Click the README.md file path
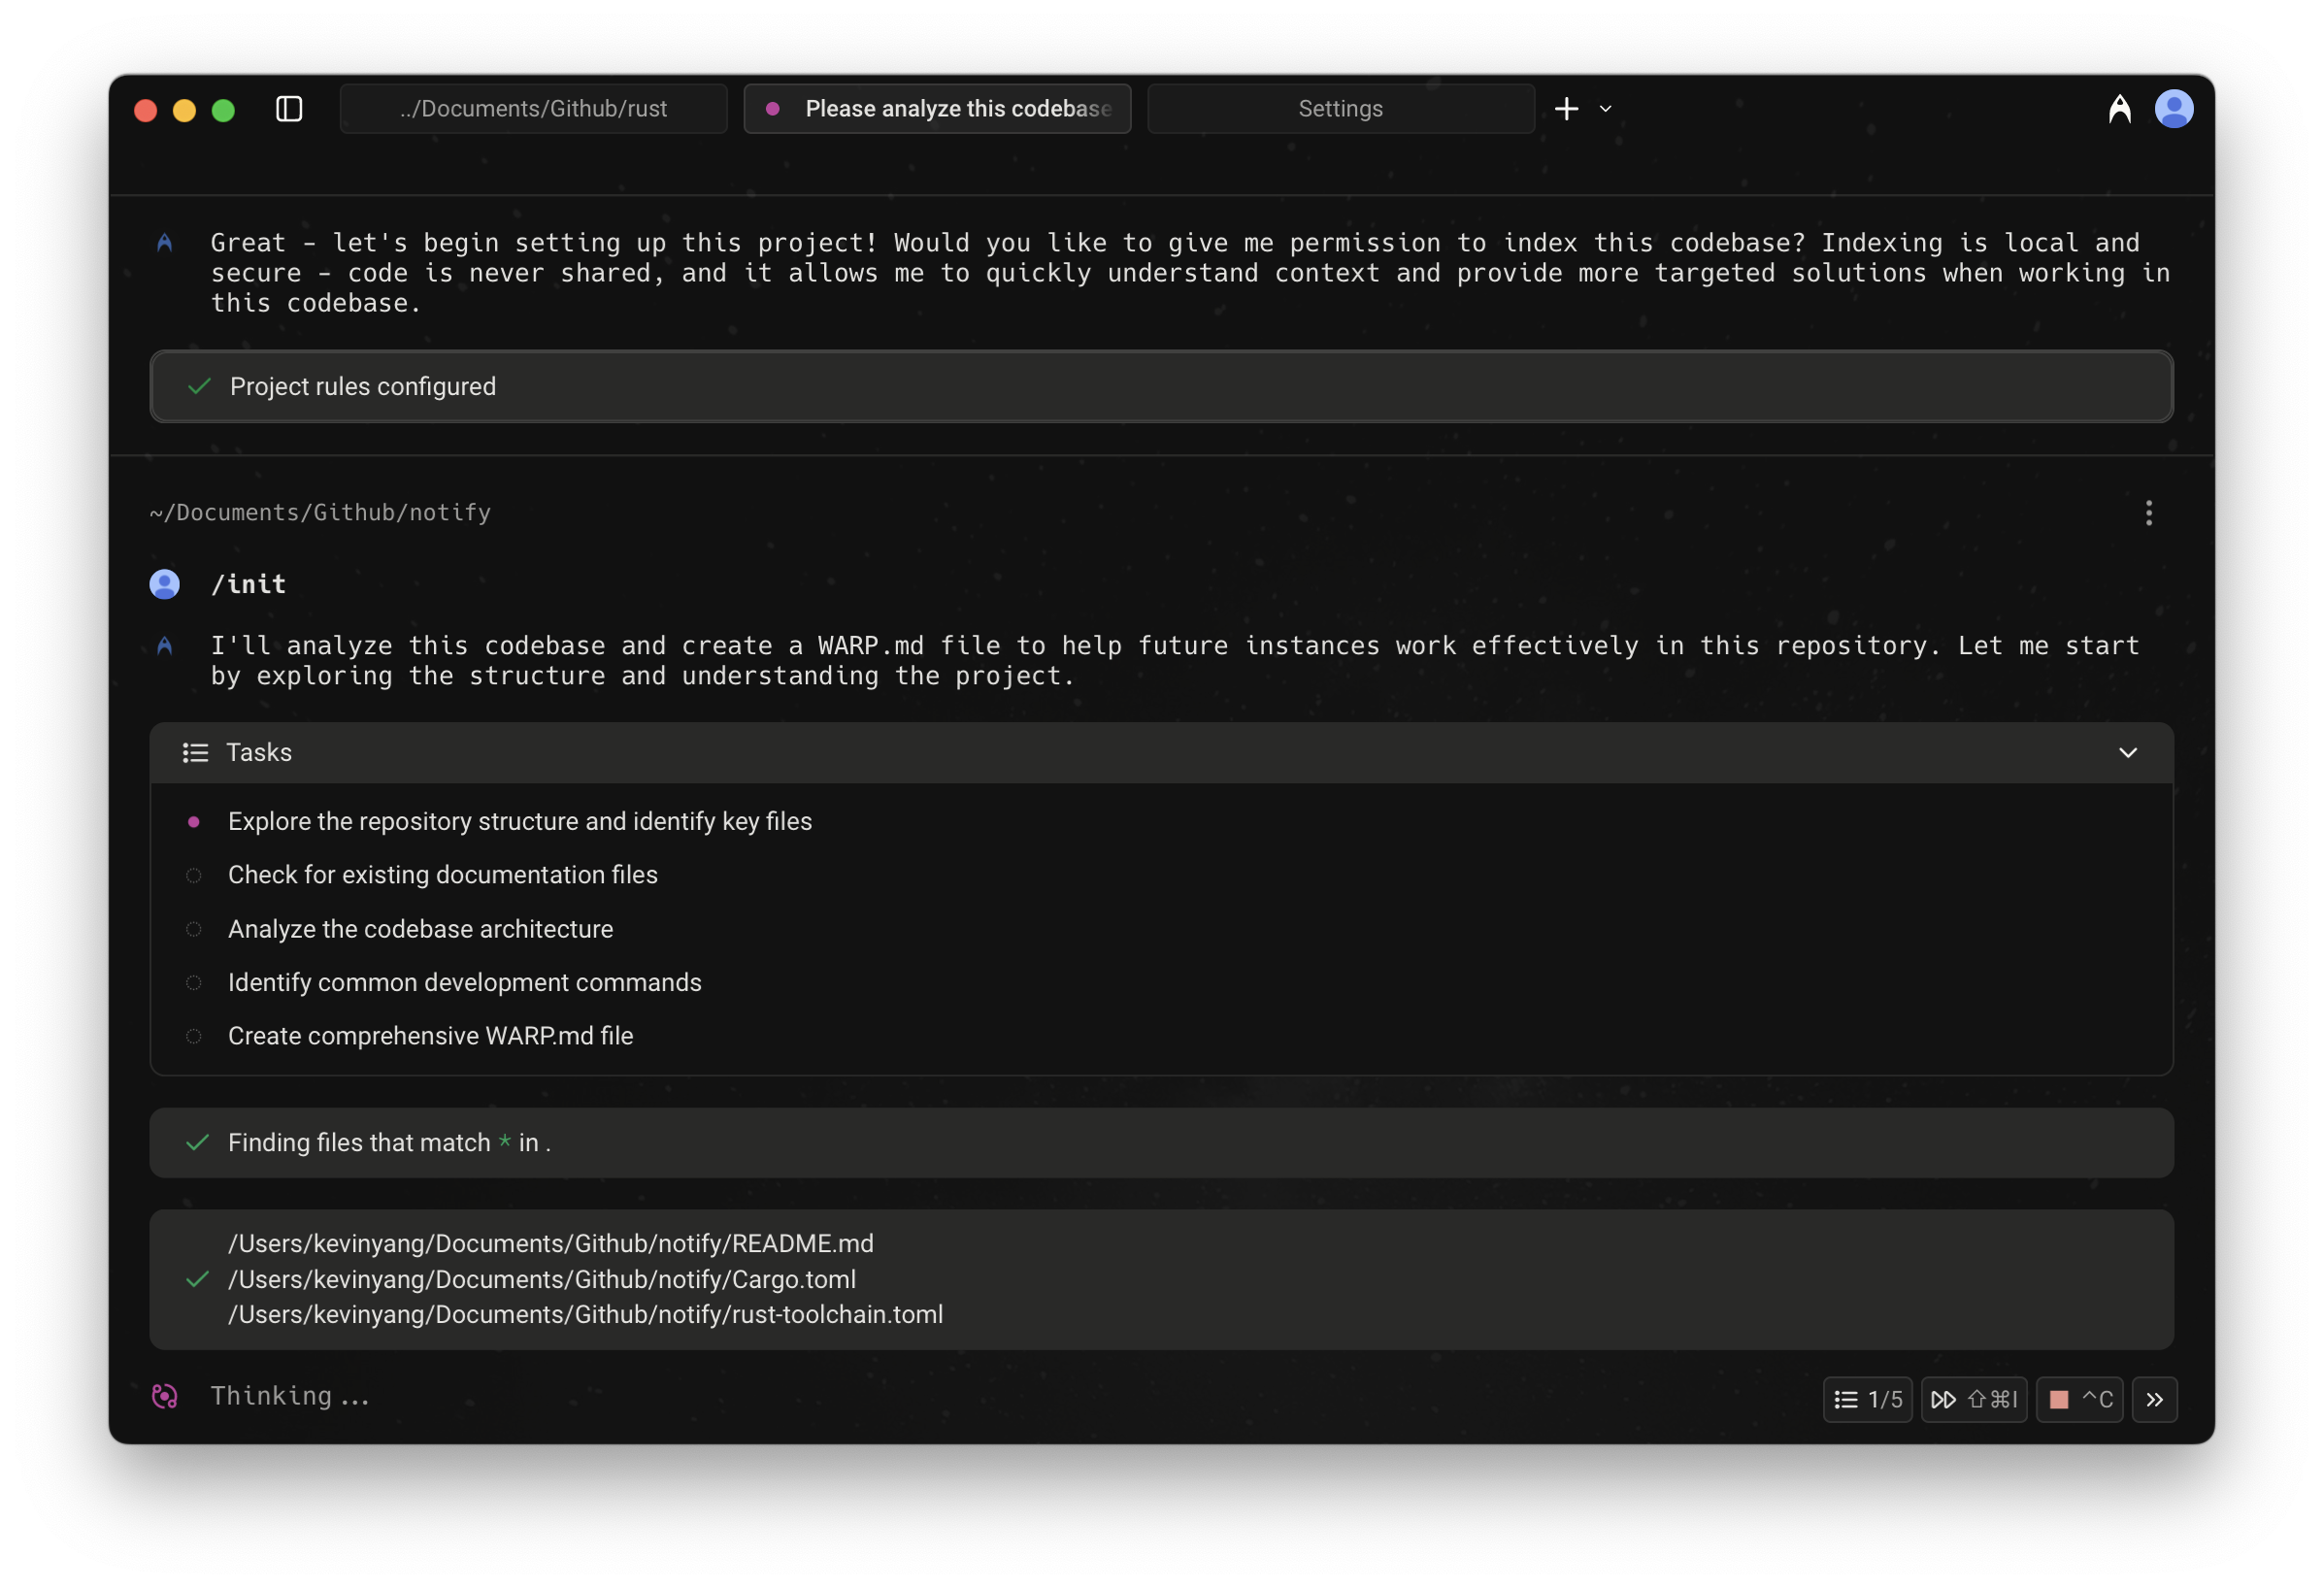2324x1588 pixels. pyautogui.click(x=550, y=1244)
